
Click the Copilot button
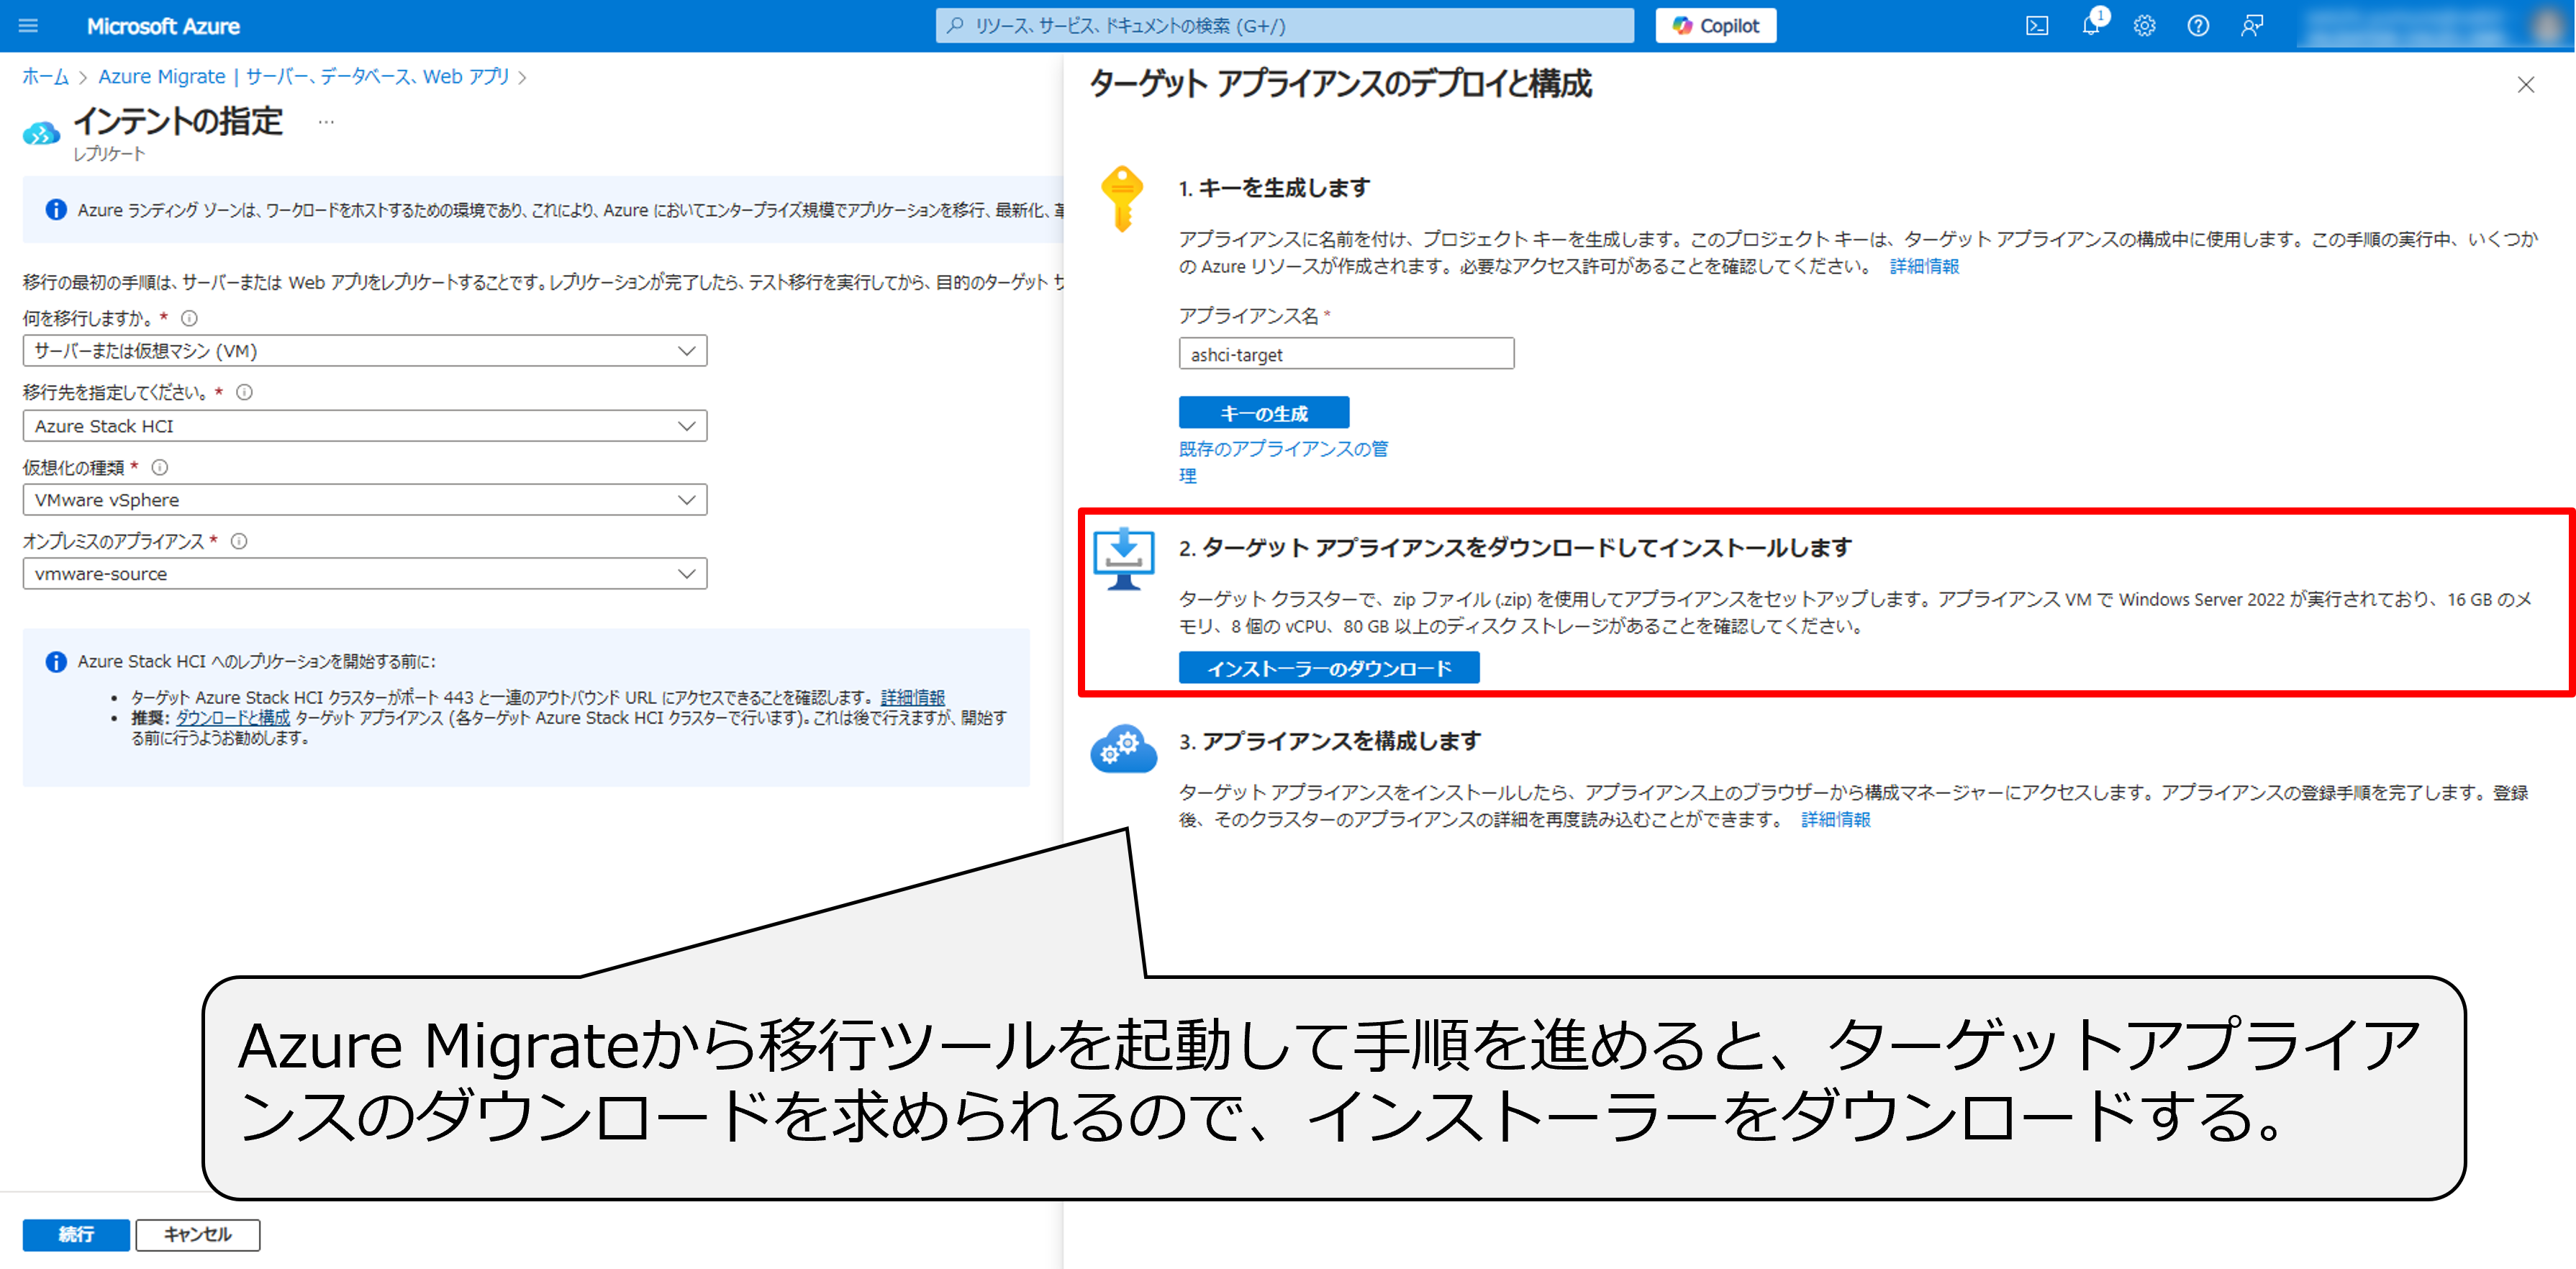1715,26
